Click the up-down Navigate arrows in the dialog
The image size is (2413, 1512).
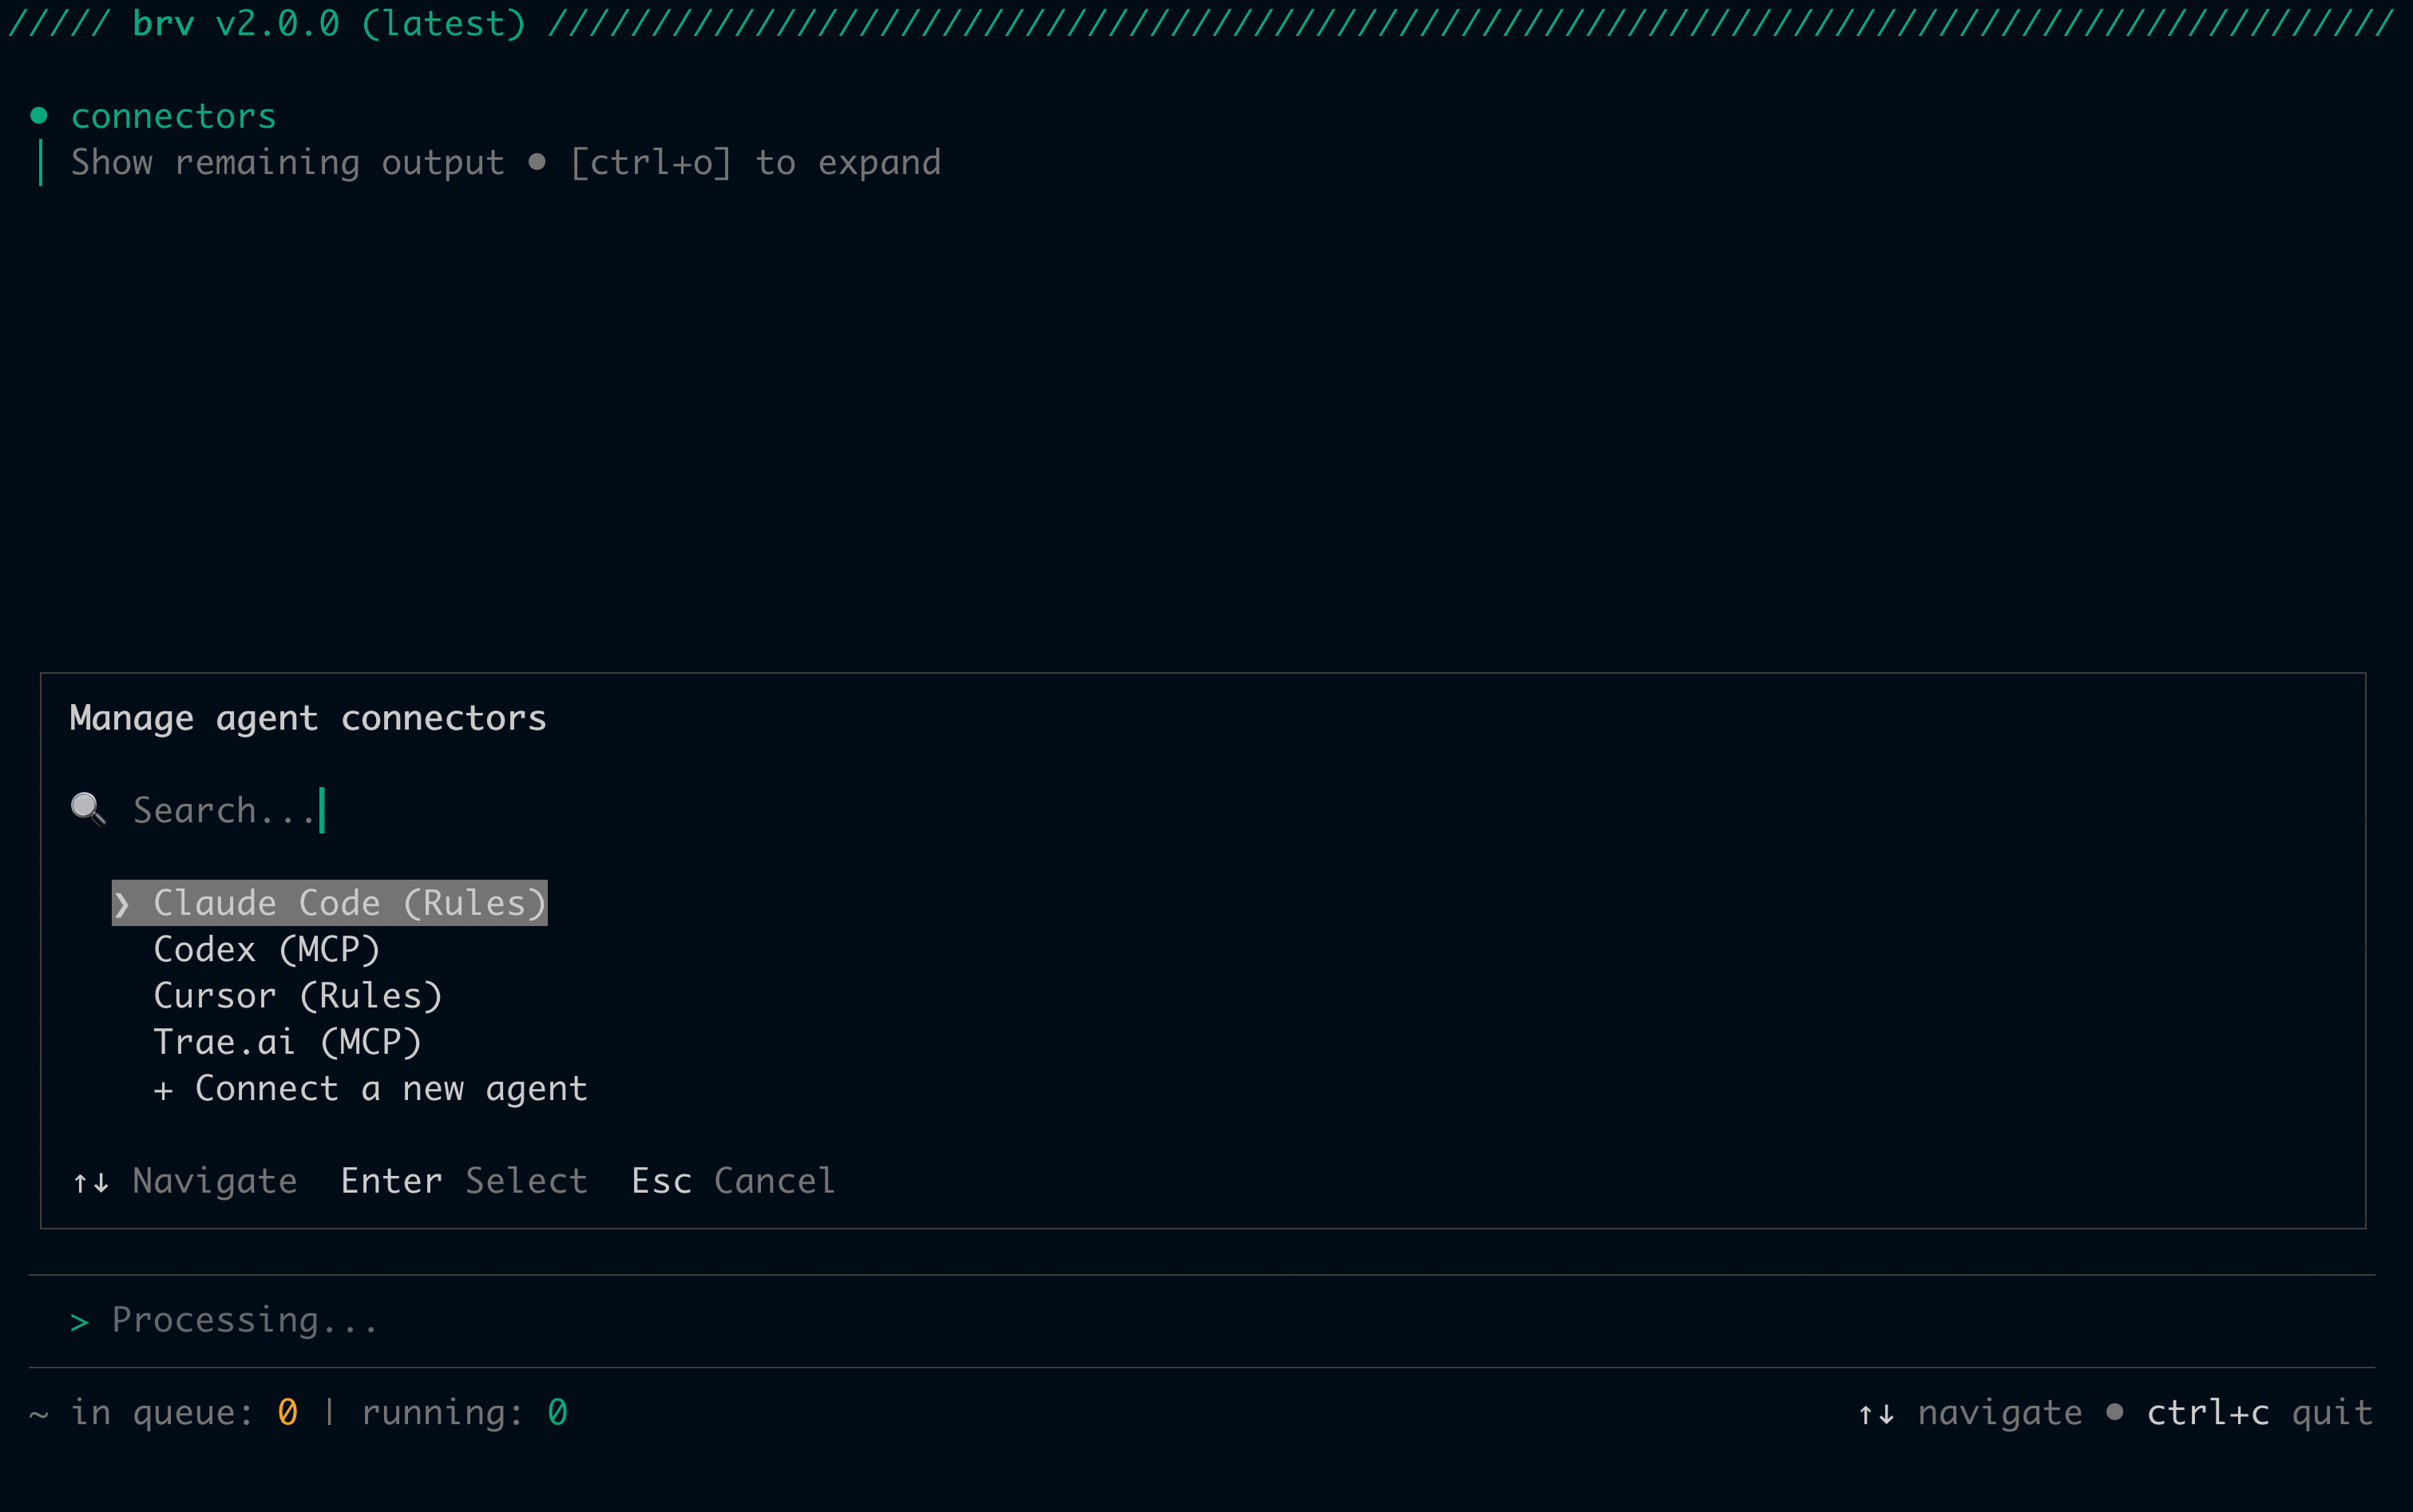[x=91, y=1182]
